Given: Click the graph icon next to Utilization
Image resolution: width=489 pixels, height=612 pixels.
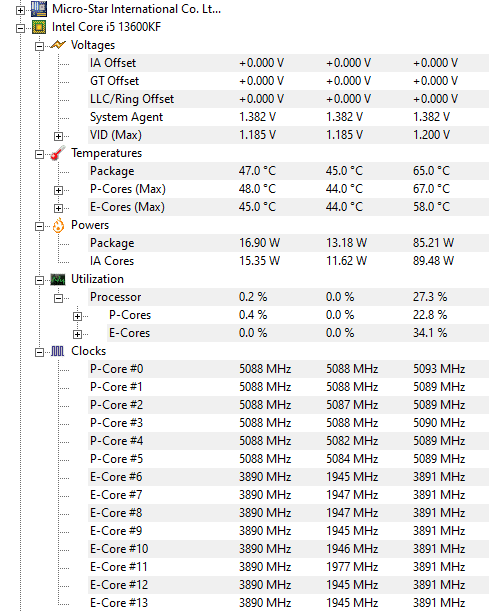Looking at the screenshot, I should [58, 279].
